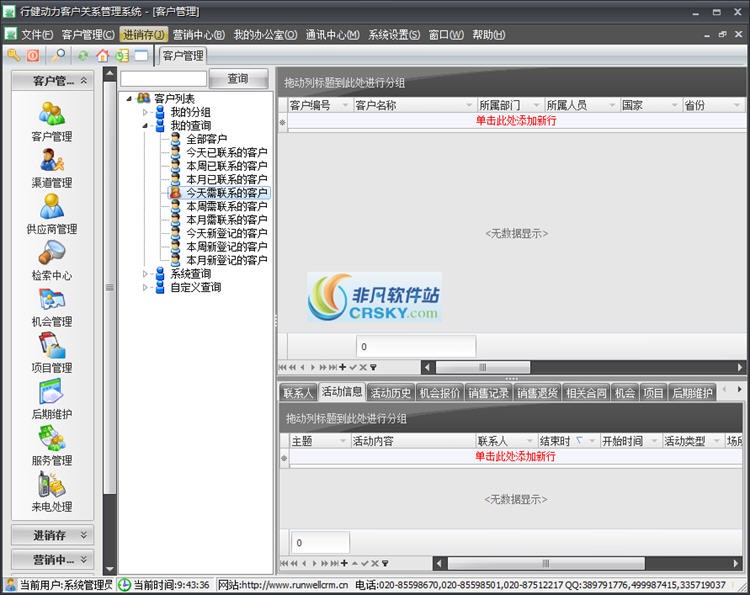Open 后期维护 in the sidebar
The image size is (750, 595).
[52, 400]
